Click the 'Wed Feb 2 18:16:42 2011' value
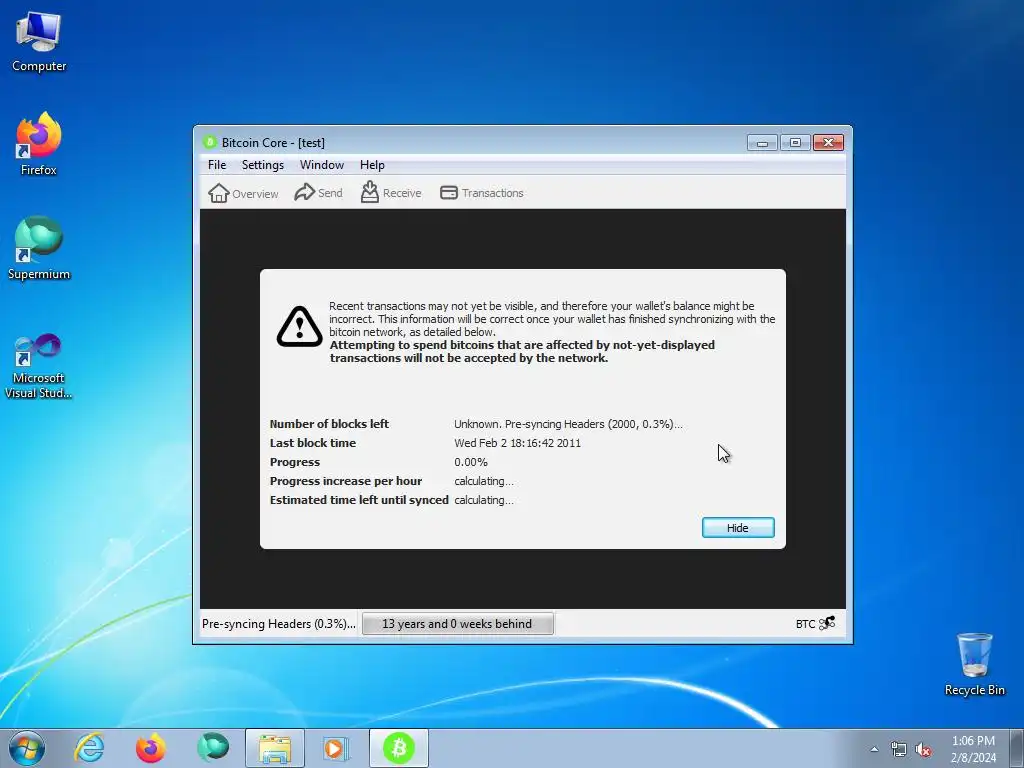The width and height of the screenshot is (1024, 768). pyautogui.click(x=517, y=443)
